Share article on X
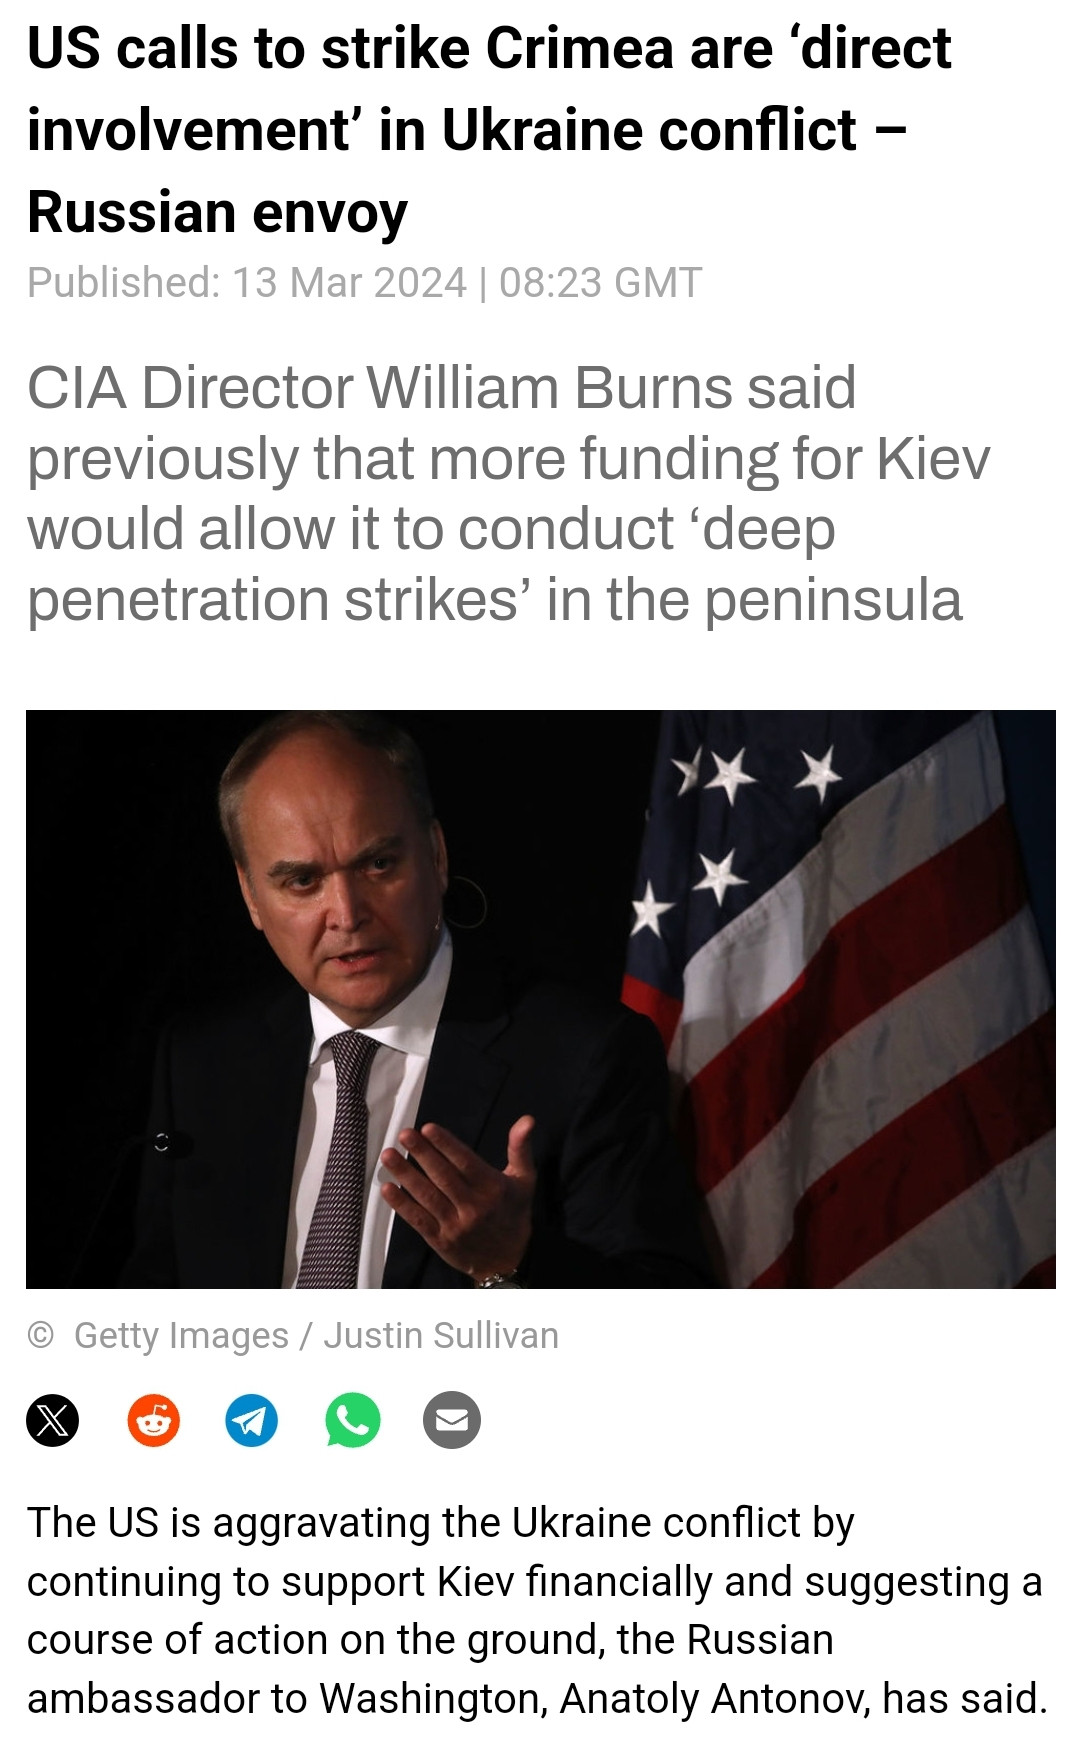This screenshot has width=1080, height=1749. pyautogui.click(x=52, y=1420)
